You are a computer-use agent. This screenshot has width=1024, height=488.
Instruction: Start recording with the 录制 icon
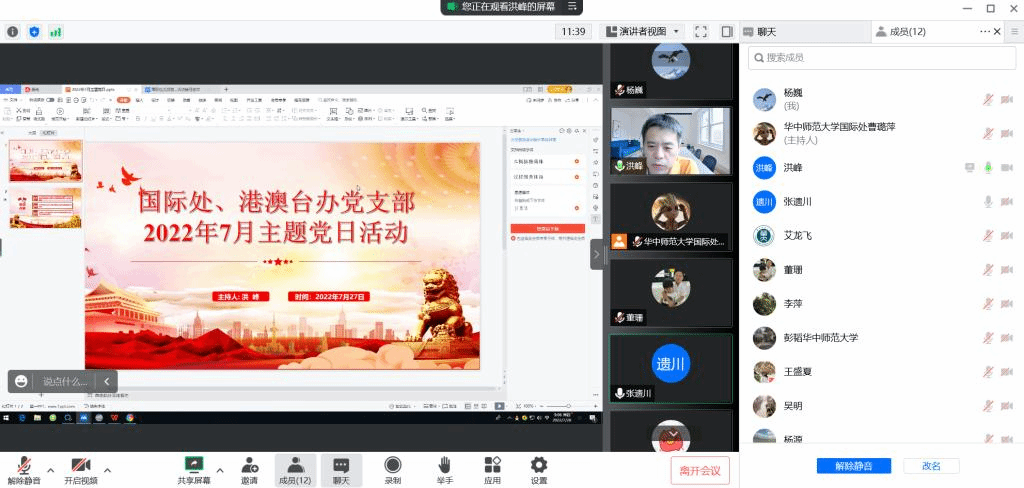tap(393, 470)
